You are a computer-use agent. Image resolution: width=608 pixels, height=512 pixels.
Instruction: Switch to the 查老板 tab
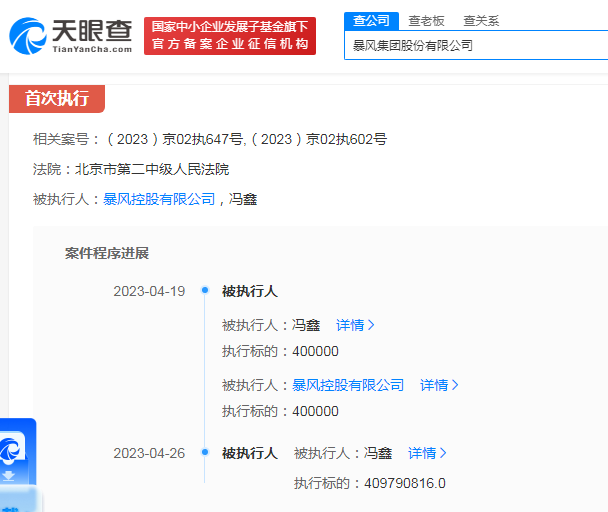tap(426, 21)
